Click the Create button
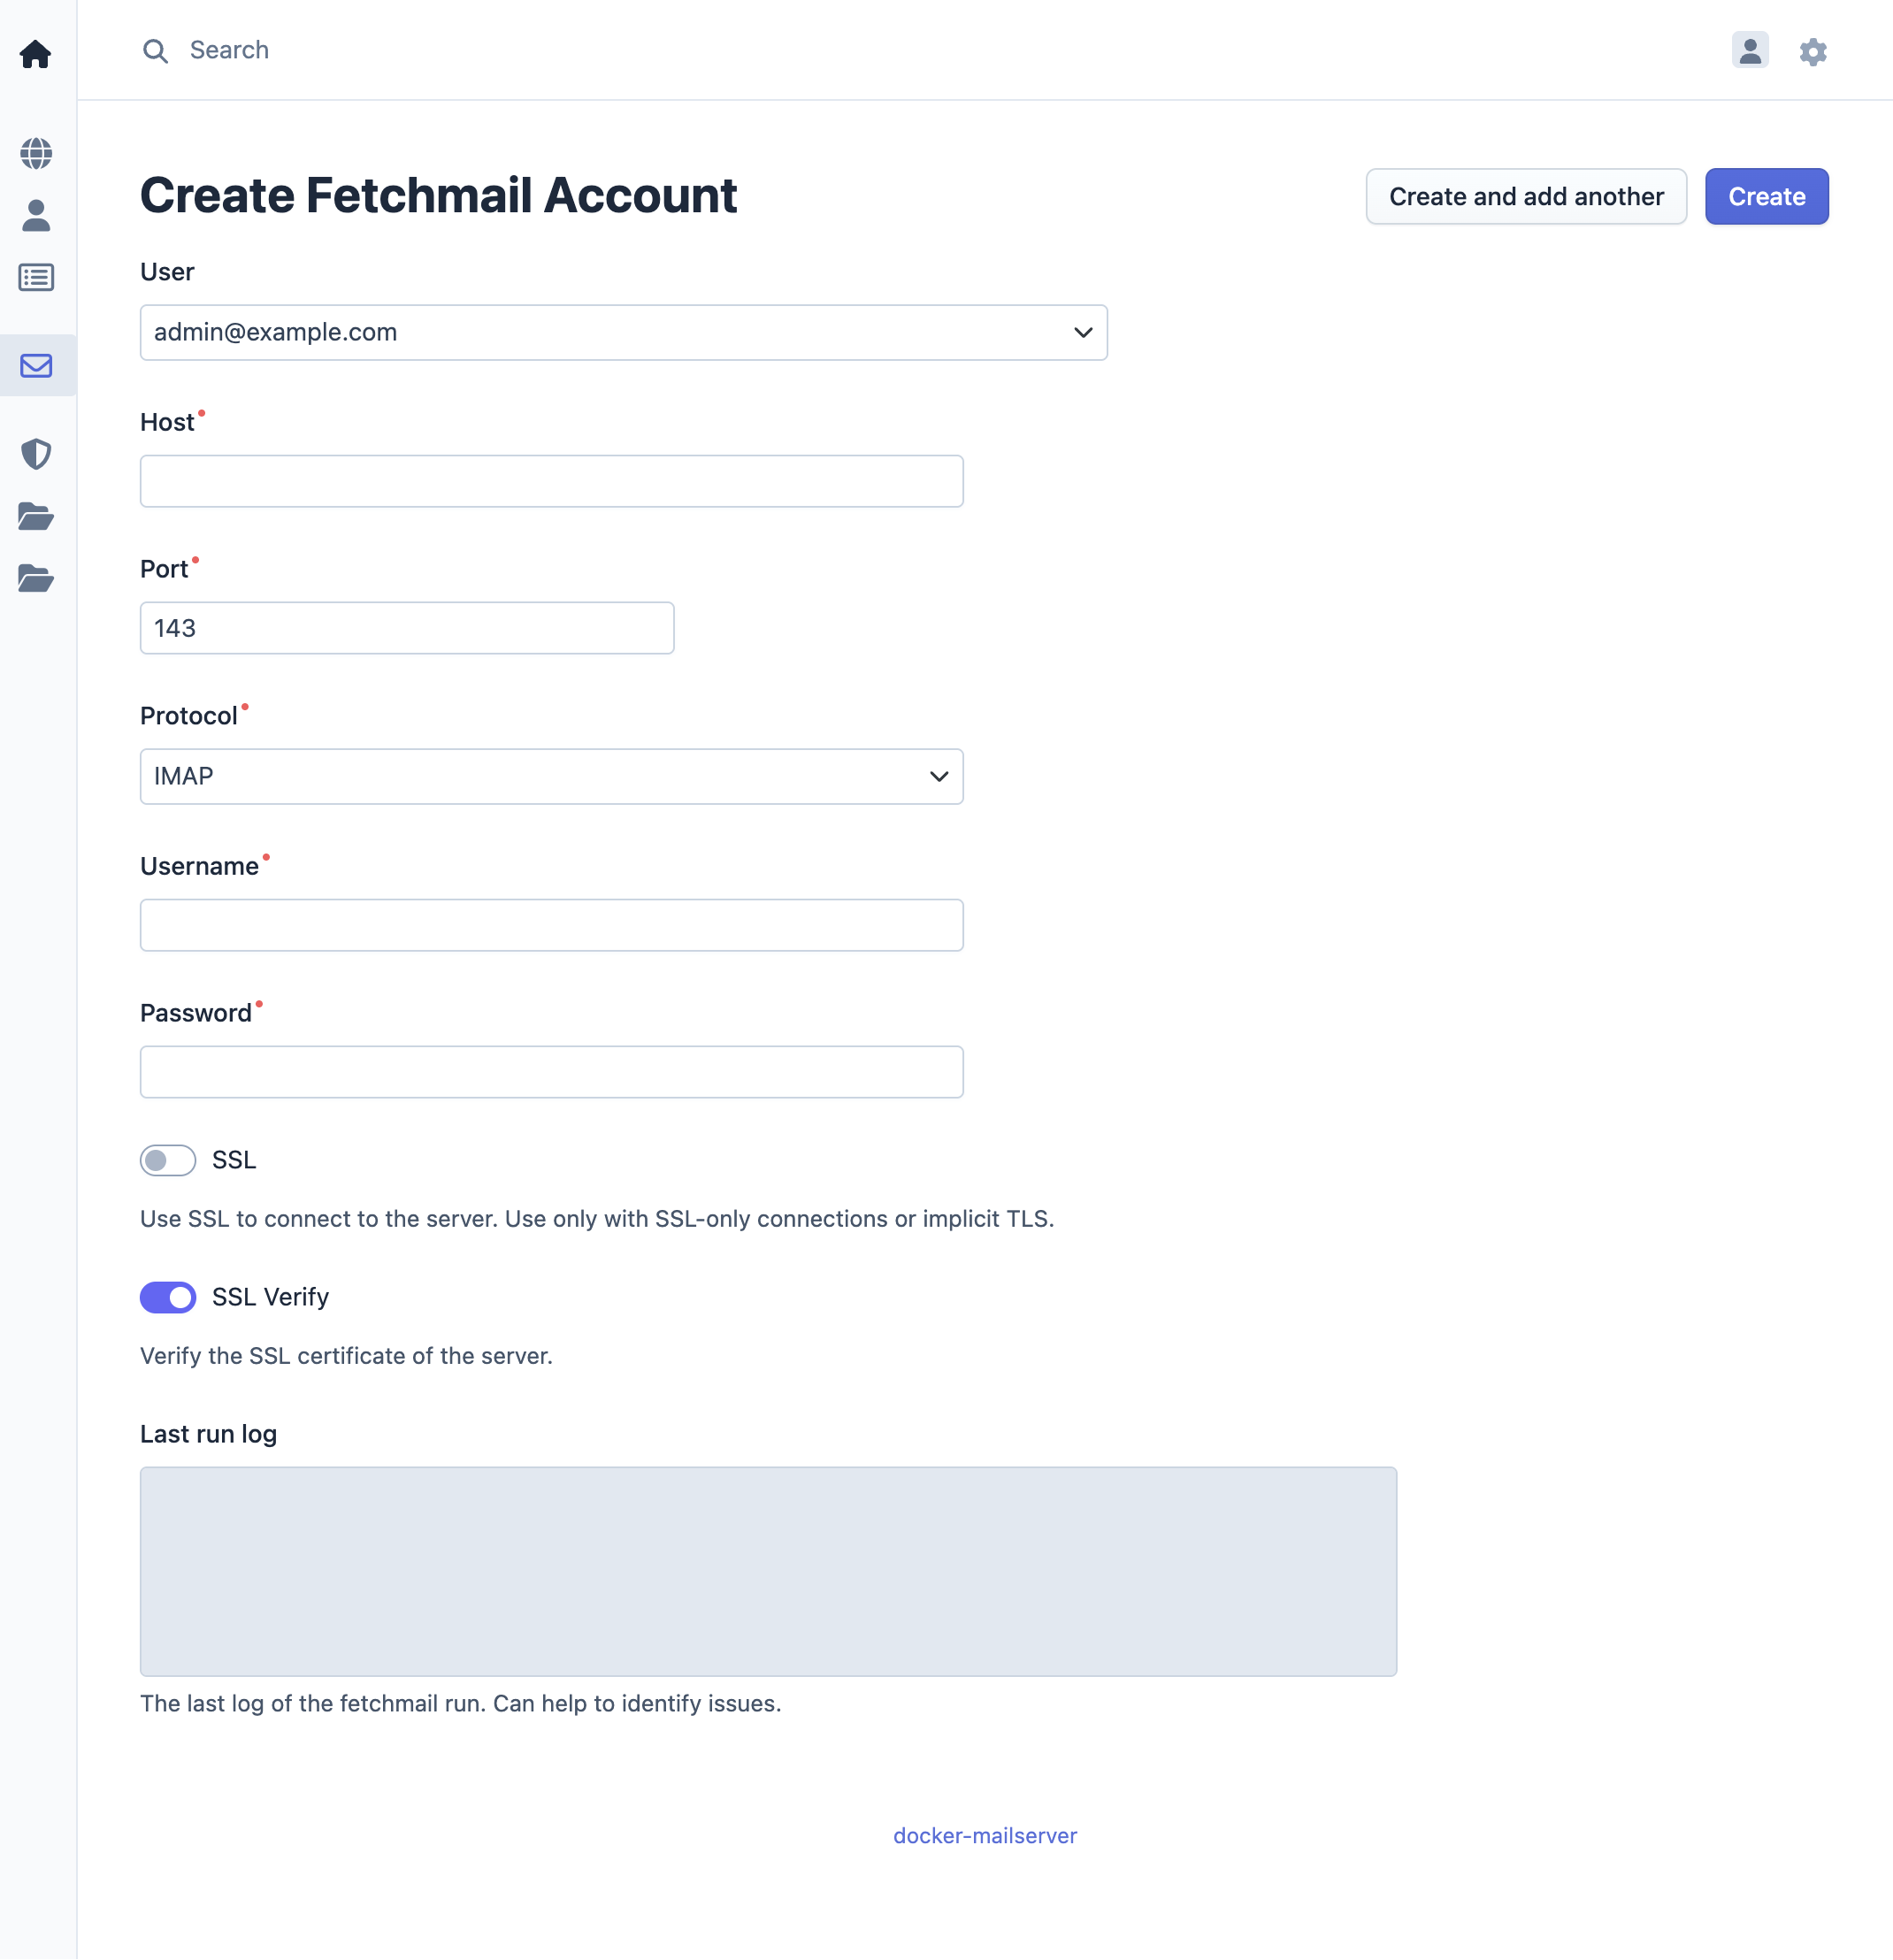Viewport: 1893px width, 1960px height. pyautogui.click(x=1766, y=196)
